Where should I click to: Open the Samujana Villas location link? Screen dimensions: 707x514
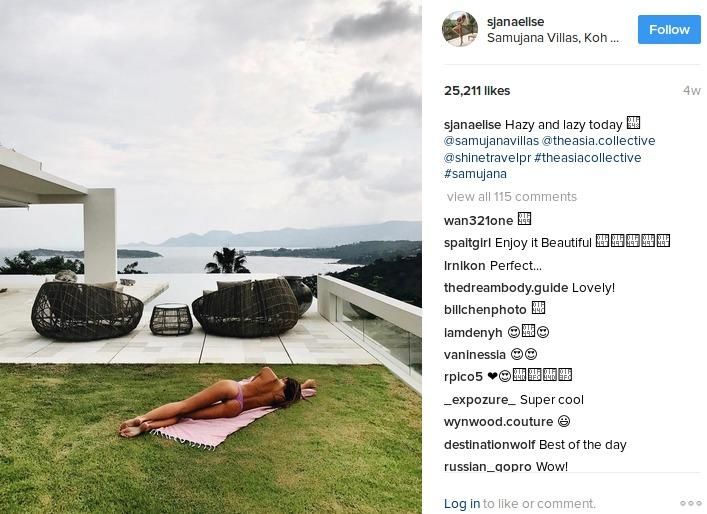[553, 38]
